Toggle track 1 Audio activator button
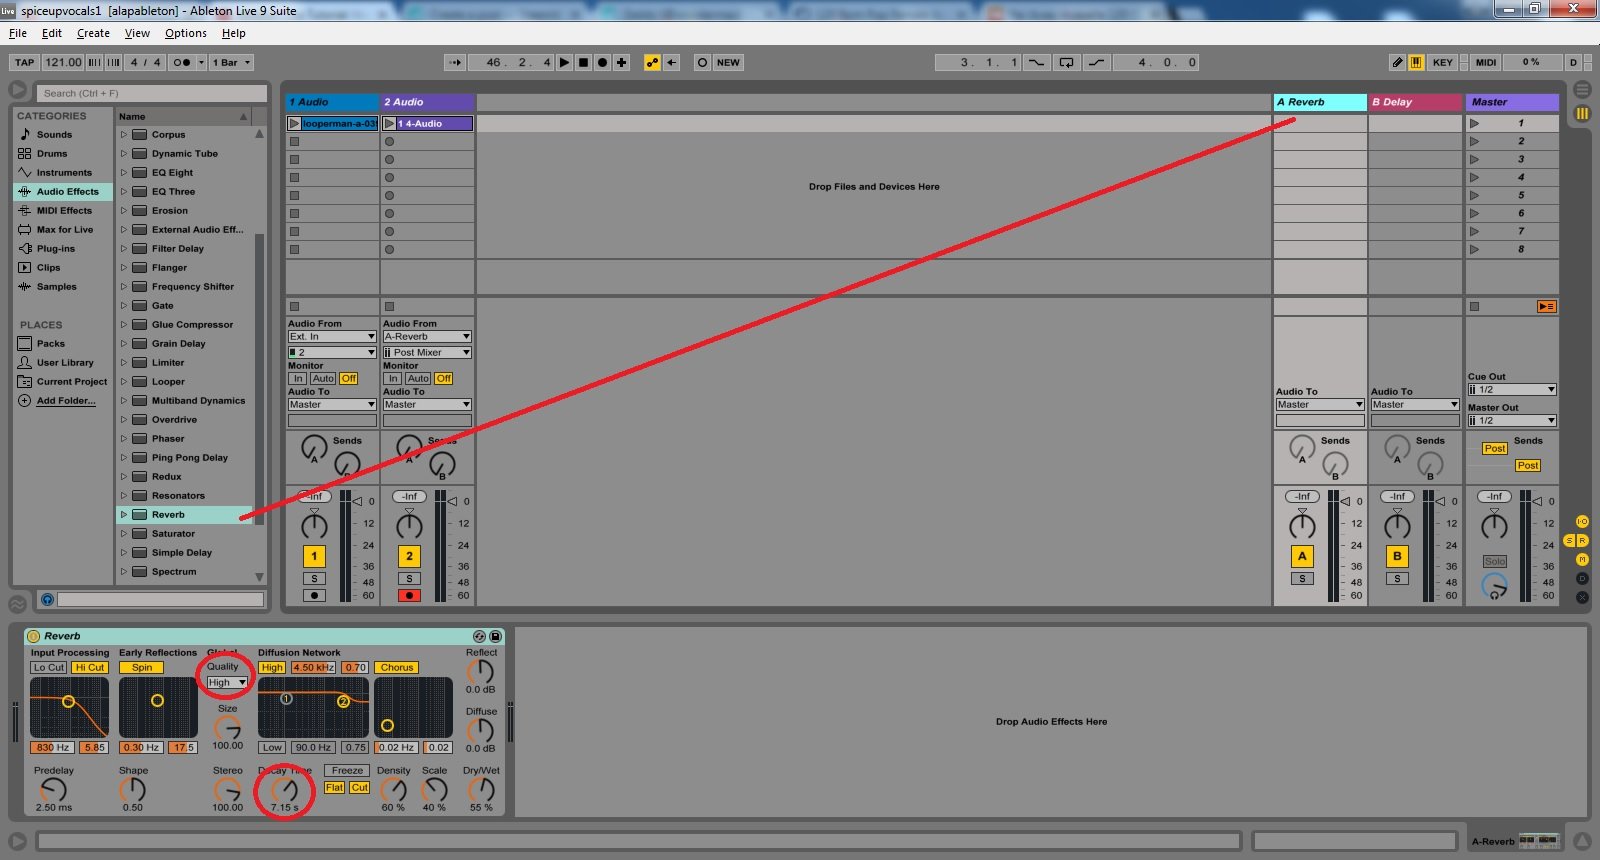The width and height of the screenshot is (1600, 860). [x=314, y=556]
